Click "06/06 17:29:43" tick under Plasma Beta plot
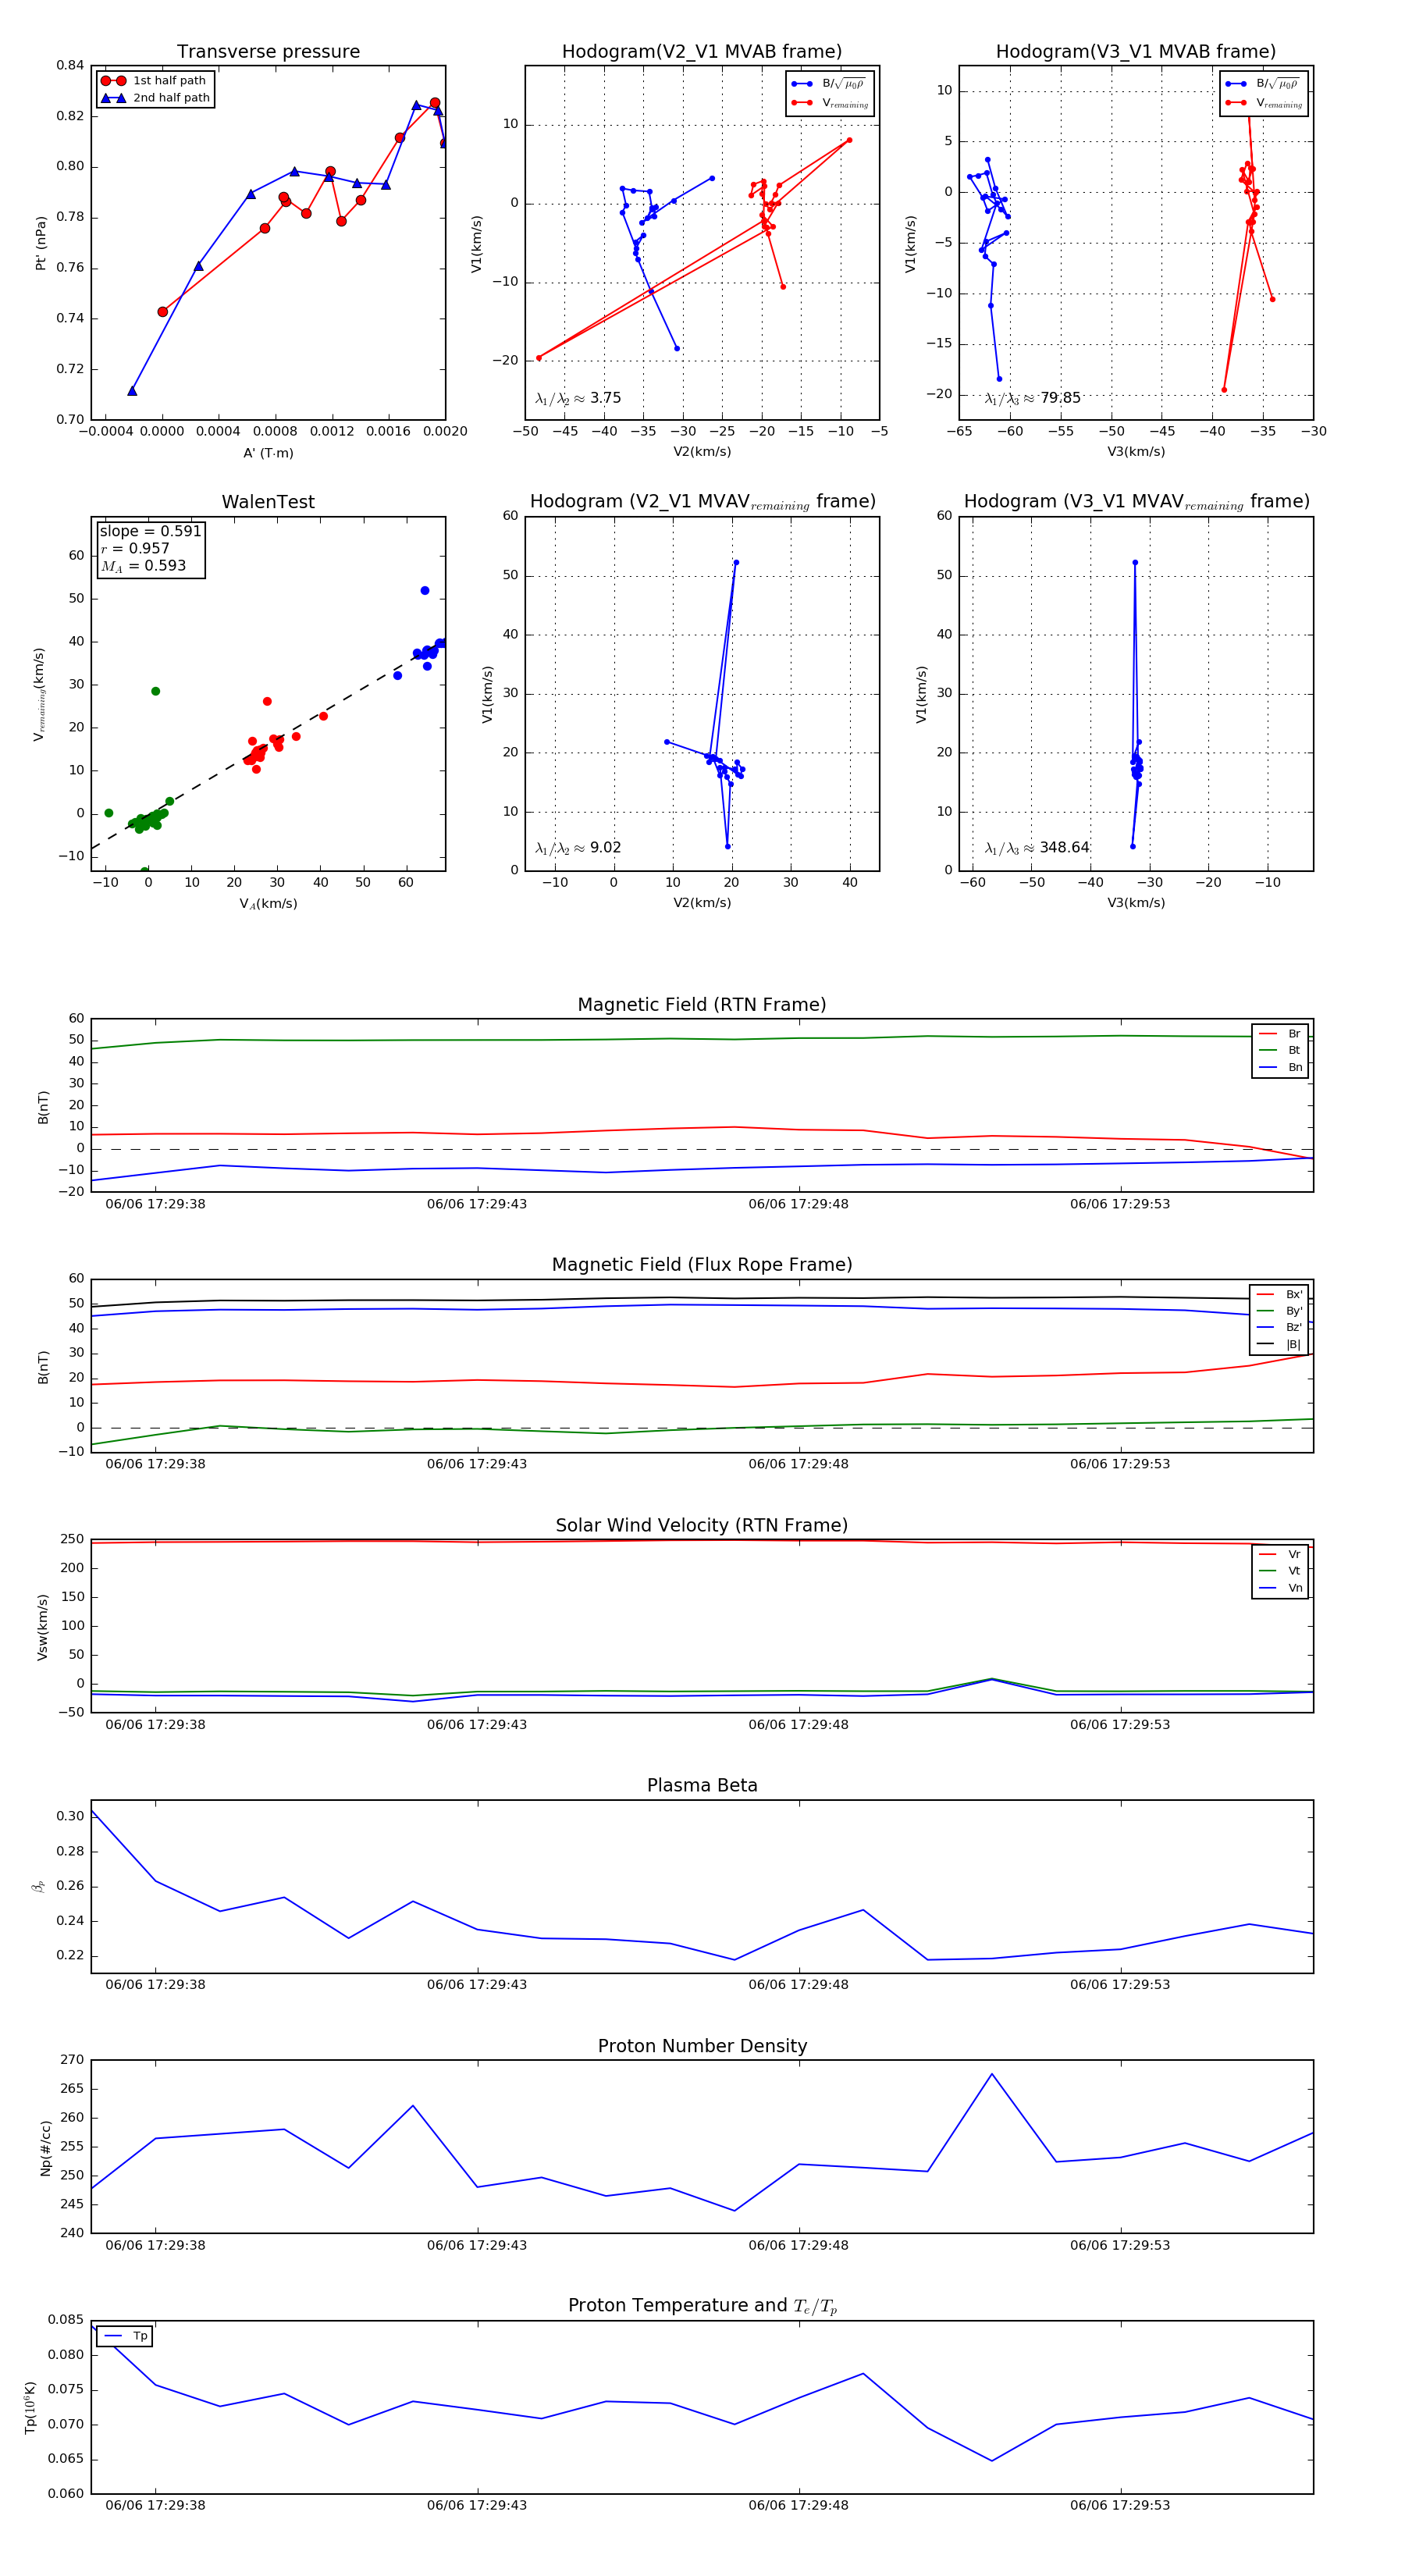The image size is (1405, 2576). click(477, 1984)
